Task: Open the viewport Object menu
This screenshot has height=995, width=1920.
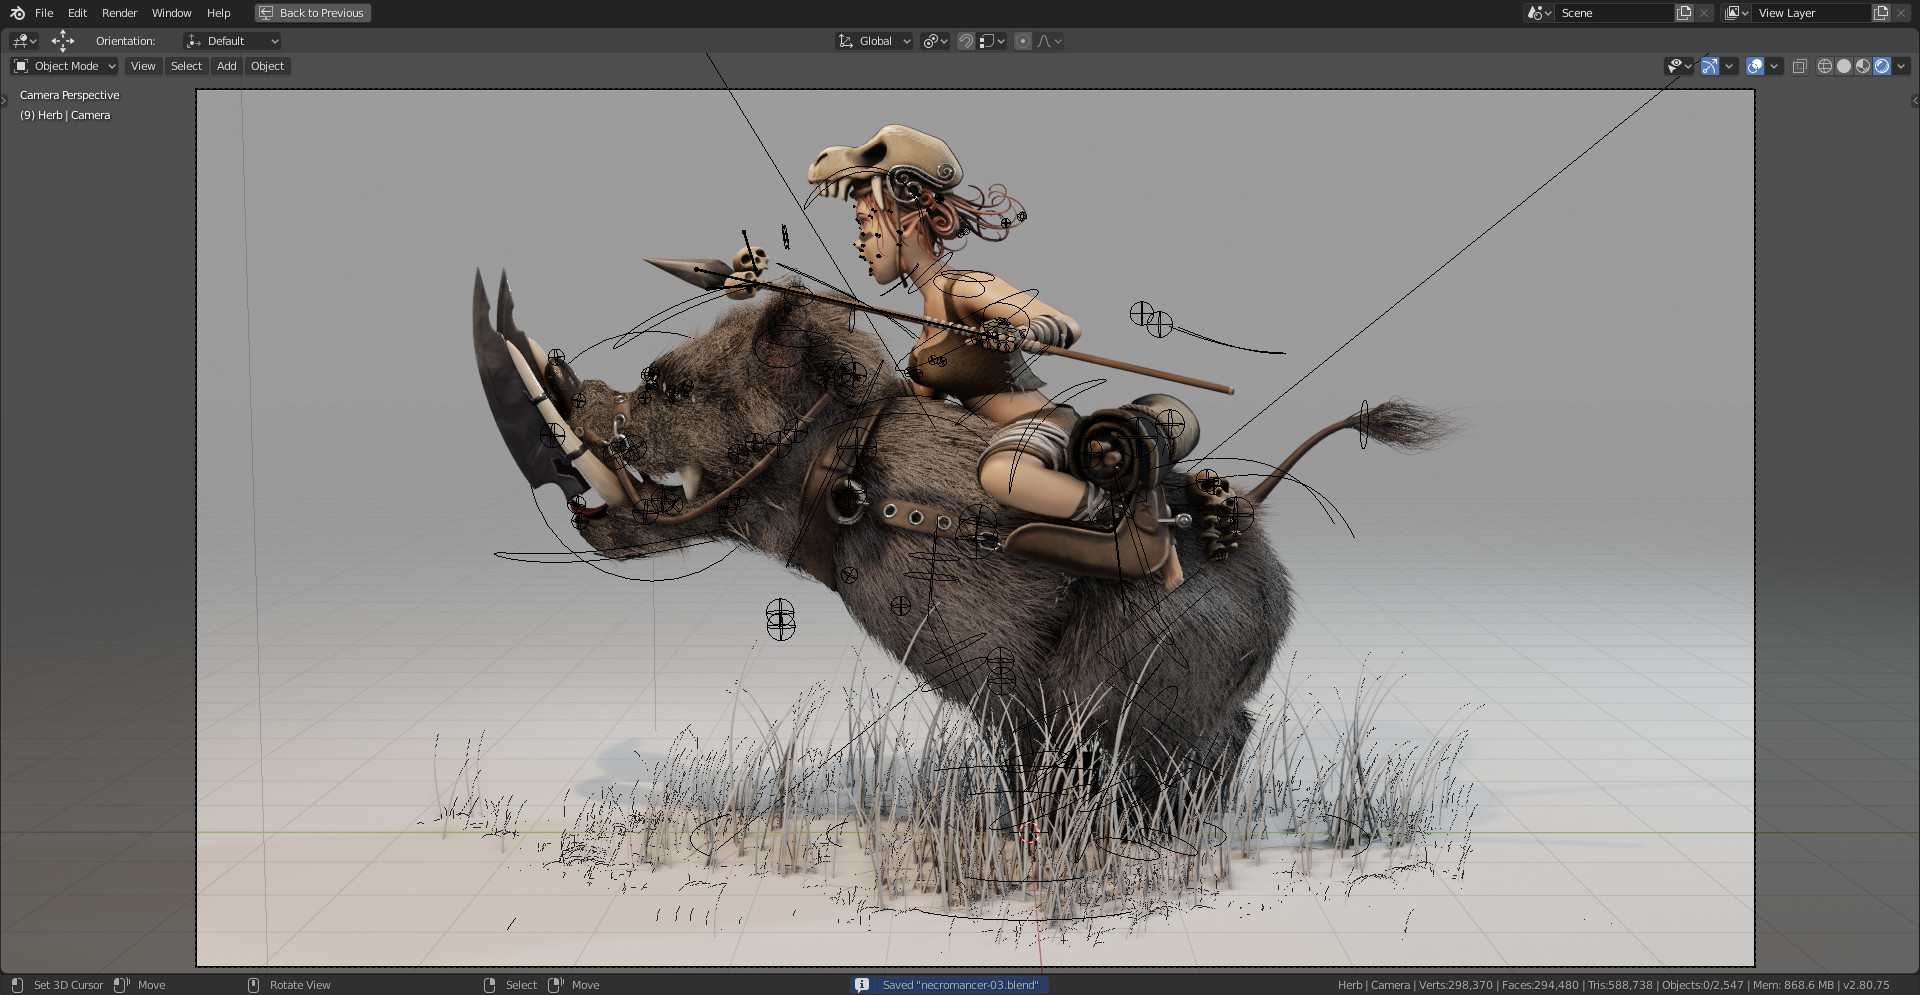Action: click(x=267, y=66)
